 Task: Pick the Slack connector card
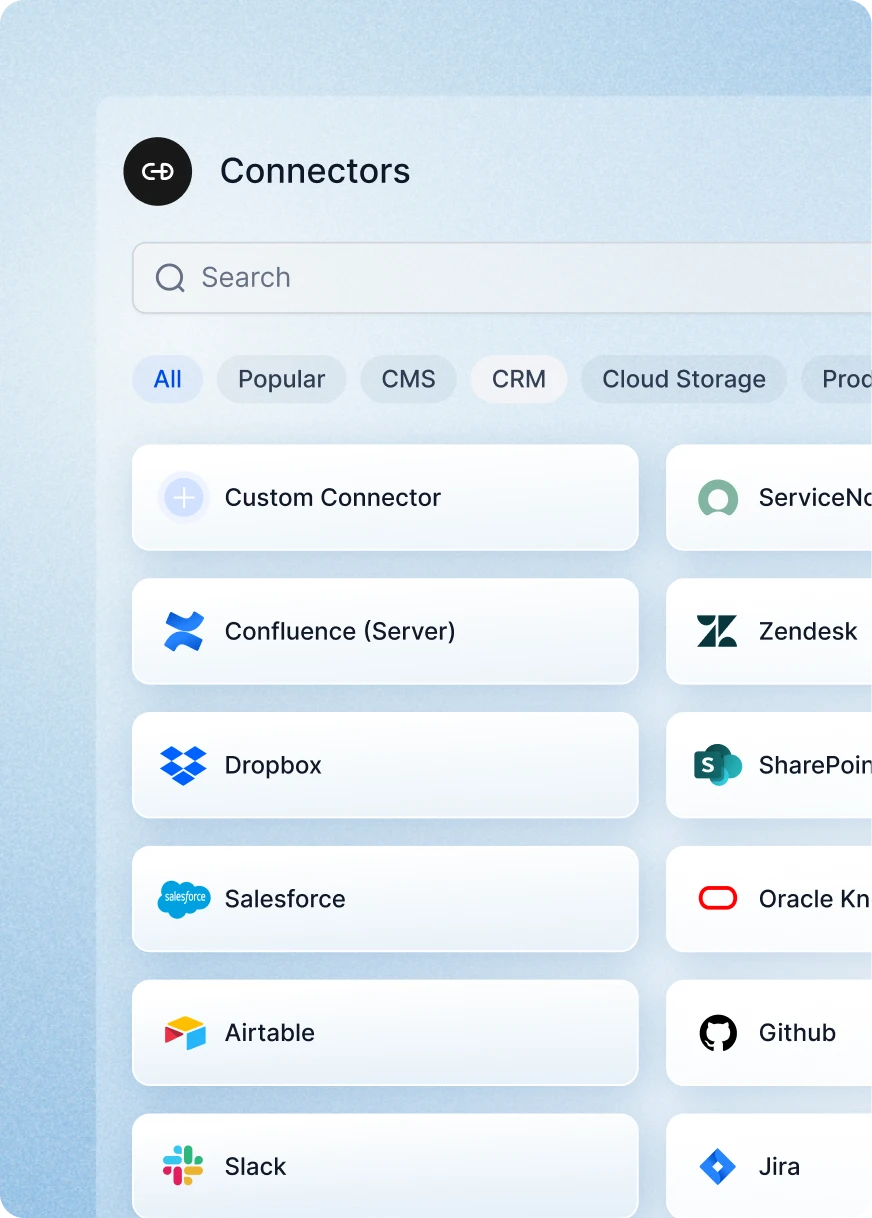coord(385,1167)
